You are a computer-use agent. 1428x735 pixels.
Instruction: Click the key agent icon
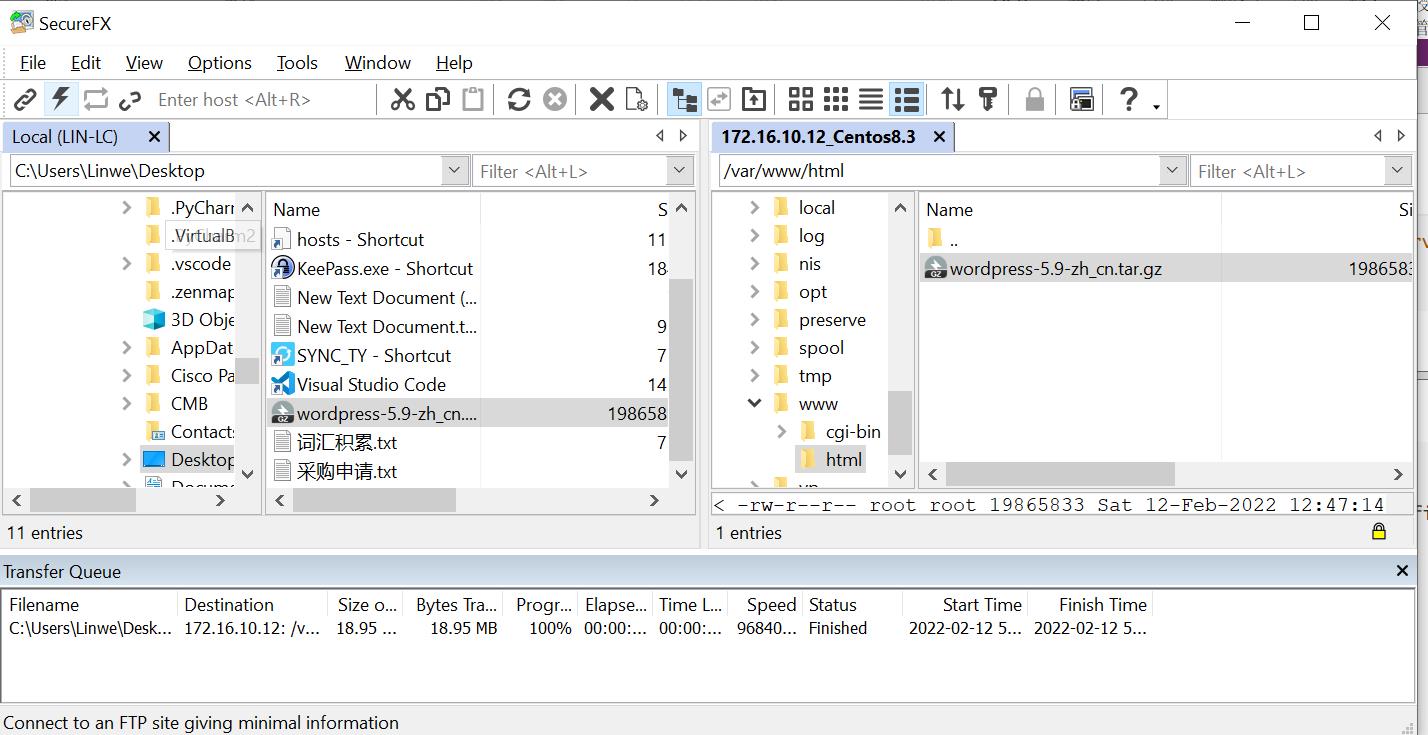coord(988,99)
